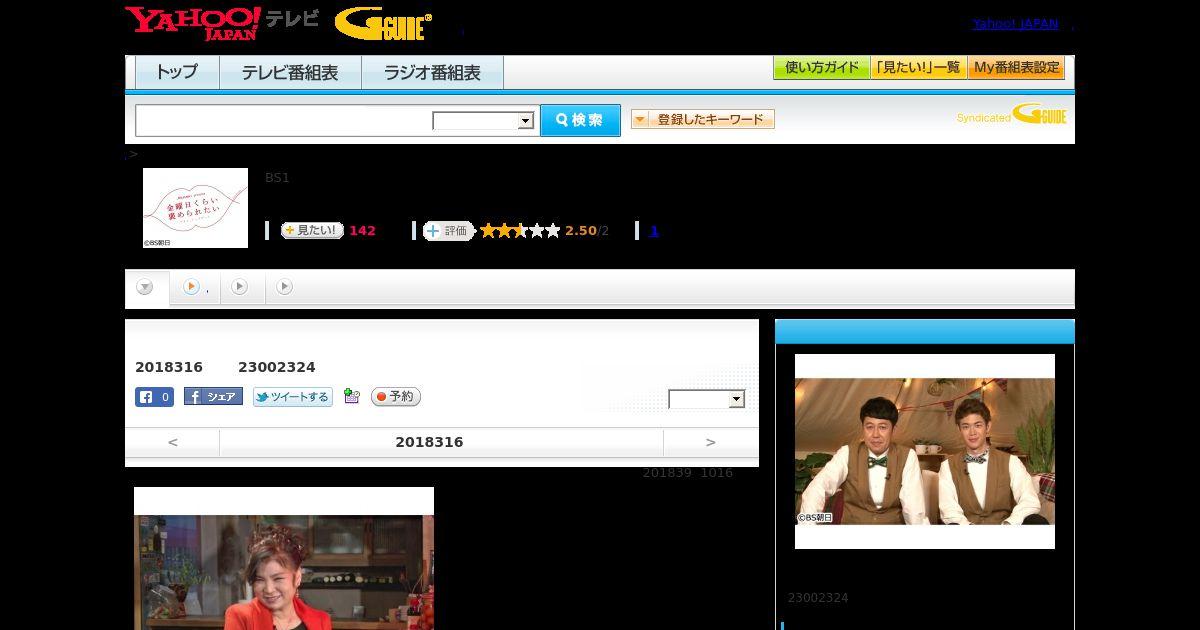The width and height of the screenshot is (1200, 630).
Task: Open the two hosts program image
Action: pos(925,451)
